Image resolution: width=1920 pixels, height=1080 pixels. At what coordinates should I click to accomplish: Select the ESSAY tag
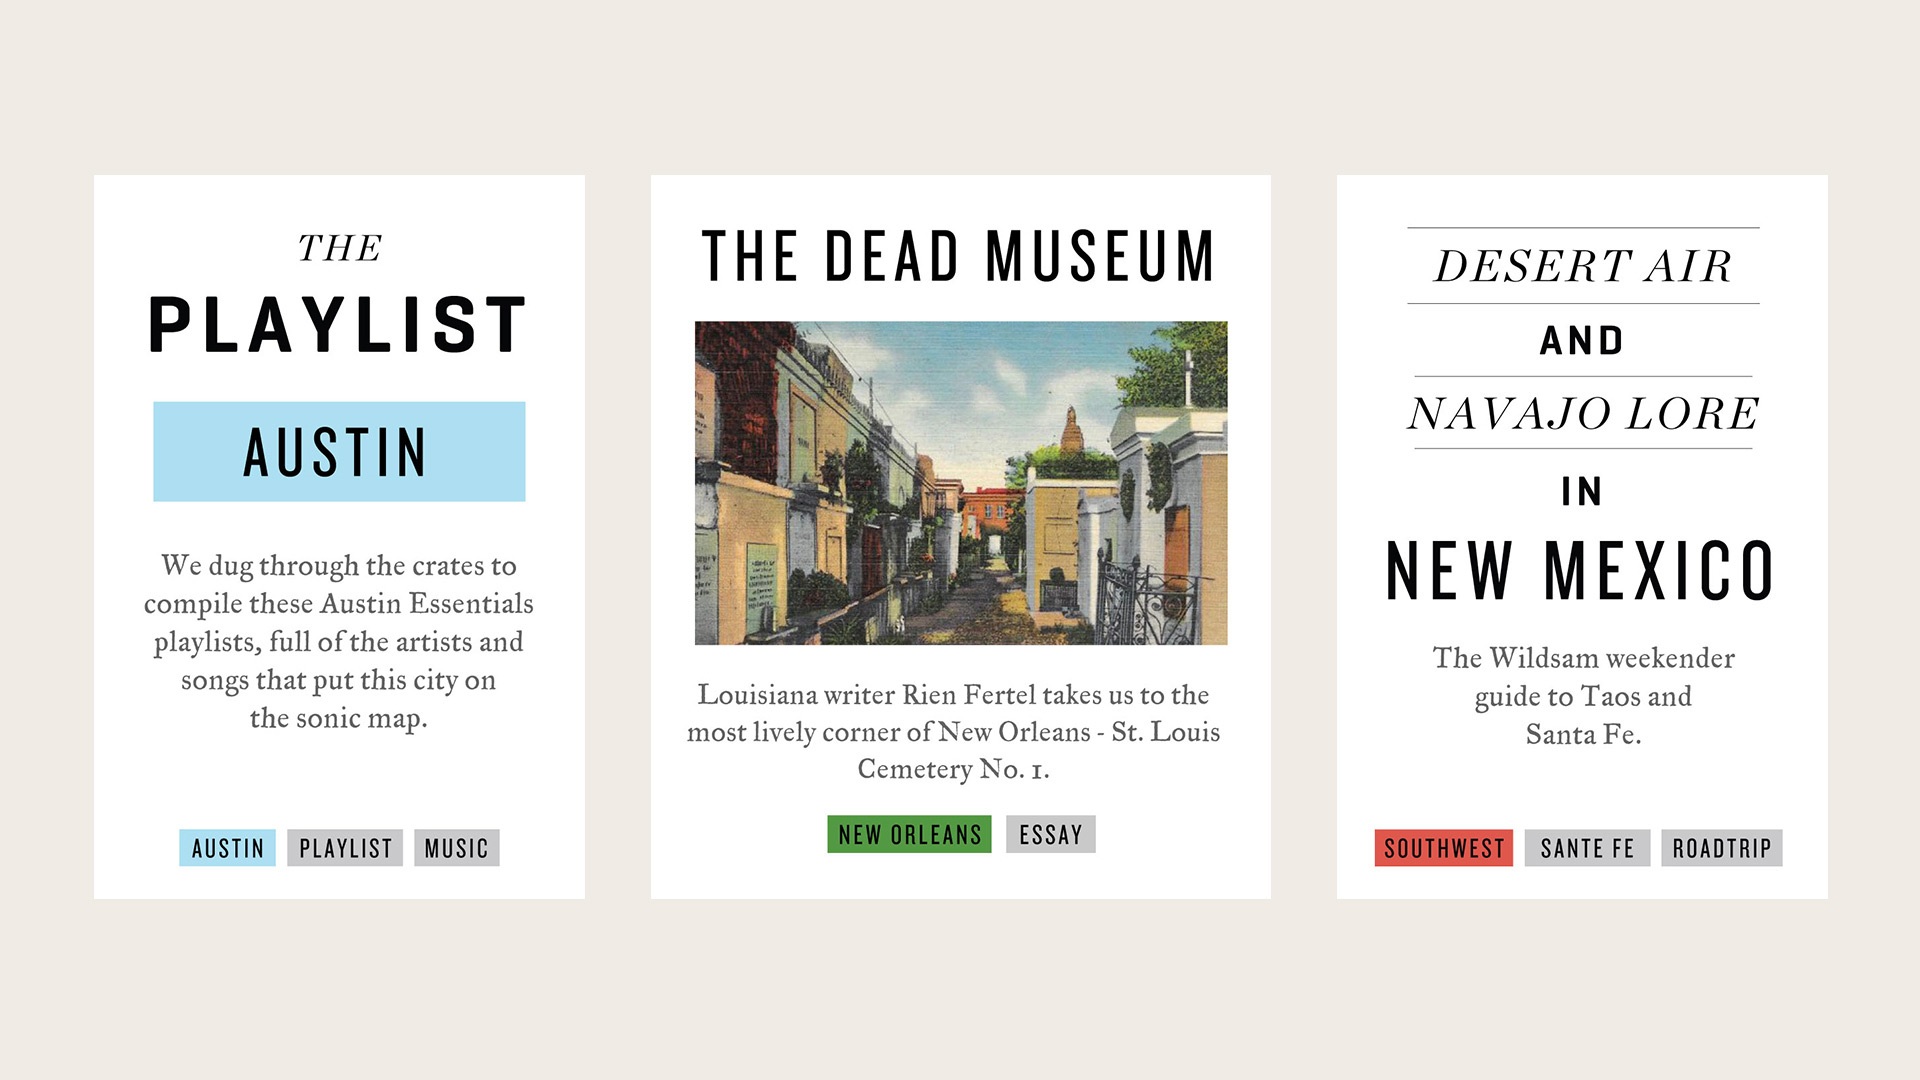tap(1050, 834)
